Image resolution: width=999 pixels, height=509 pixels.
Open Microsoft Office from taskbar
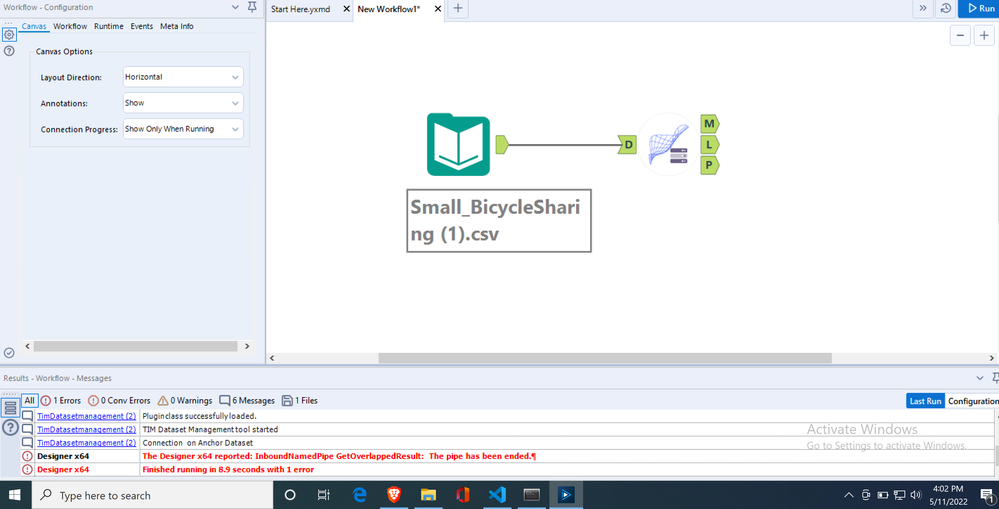pos(463,495)
